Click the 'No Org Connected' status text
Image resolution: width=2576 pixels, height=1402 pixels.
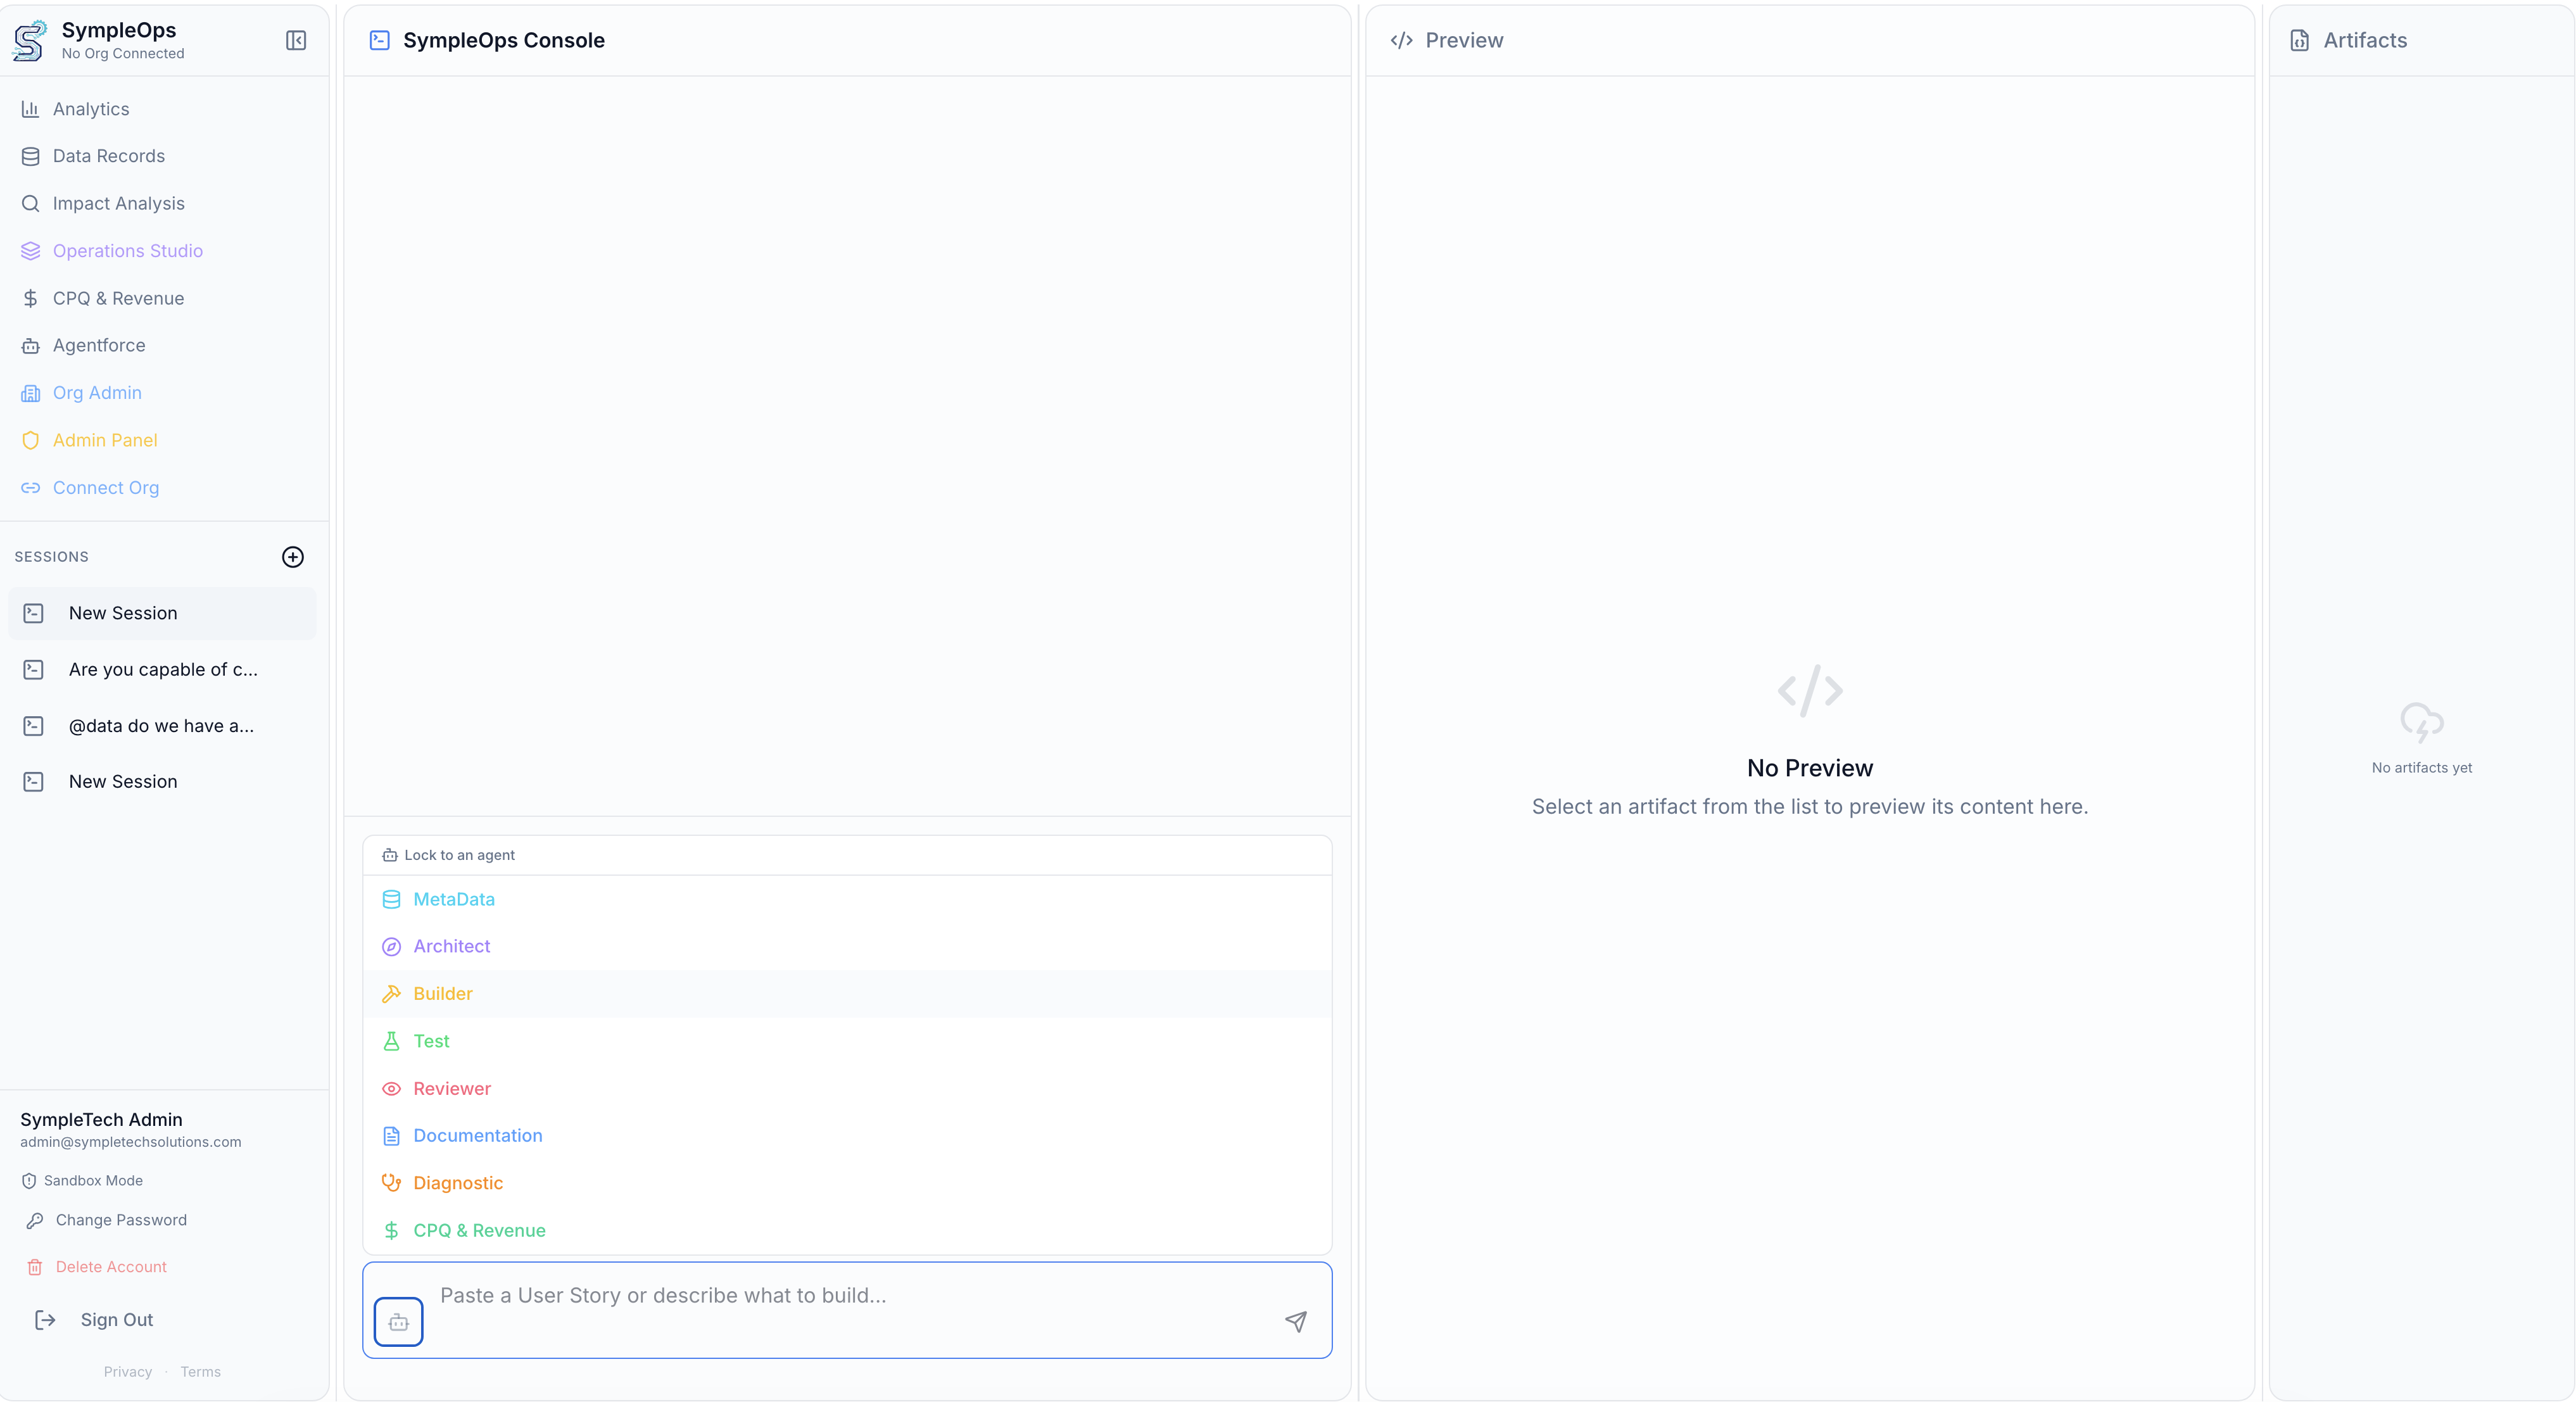pyautogui.click(x=123, y=54)
